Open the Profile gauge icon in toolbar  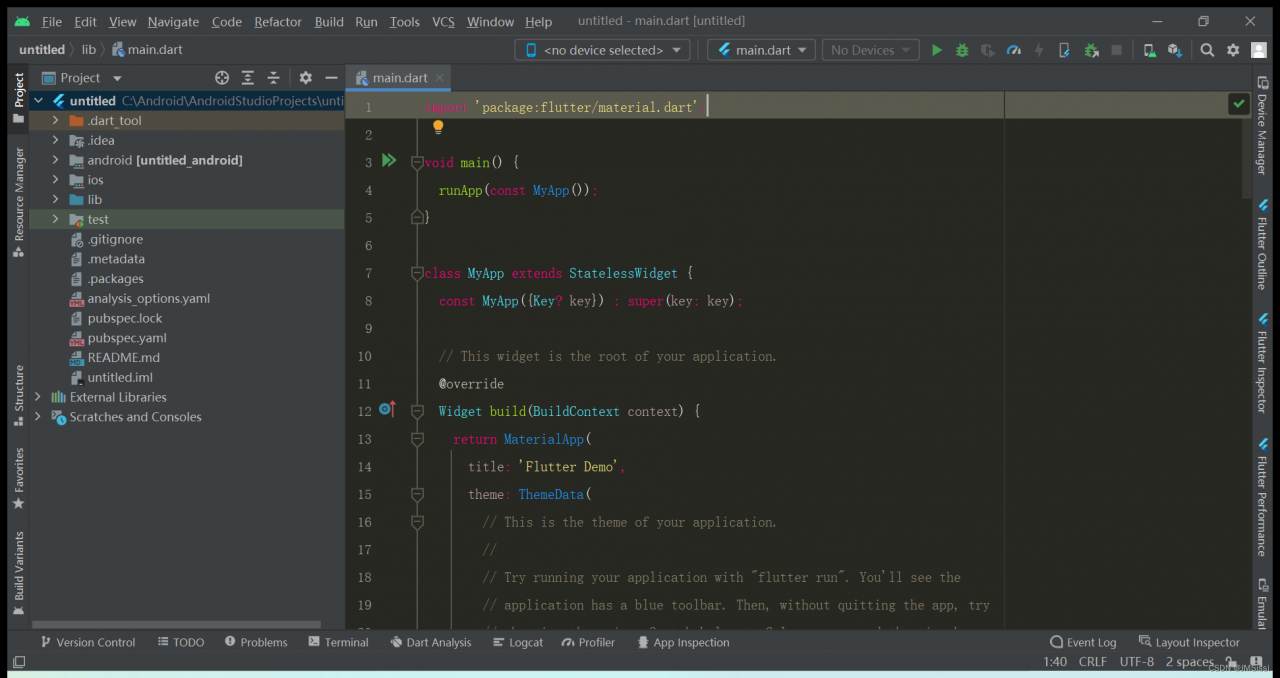click(1013, 50)
